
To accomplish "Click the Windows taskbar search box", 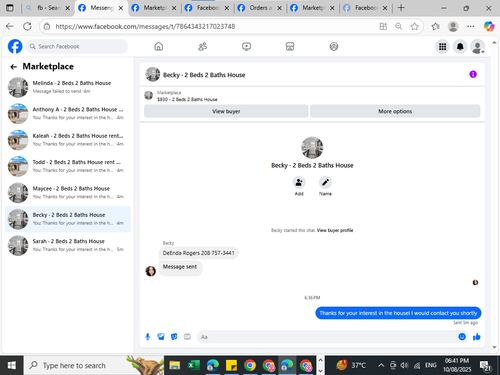I will [93, 366].
